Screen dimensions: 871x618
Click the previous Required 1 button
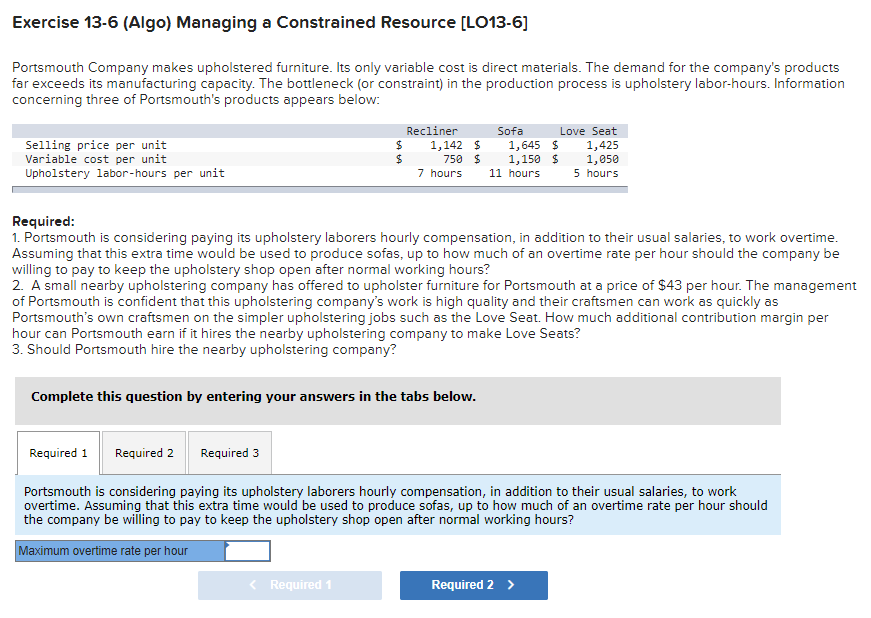(289, 585)
